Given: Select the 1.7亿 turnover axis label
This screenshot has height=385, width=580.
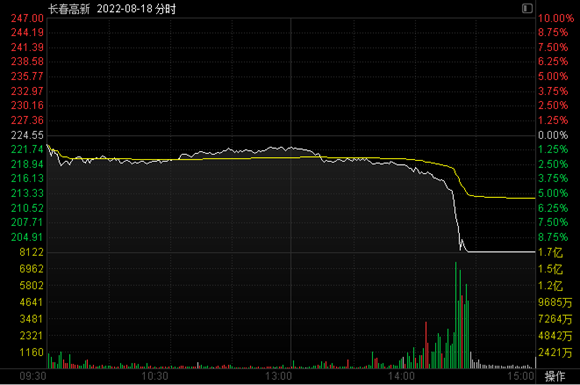Looking at the screenshot, I should [550, 253].
